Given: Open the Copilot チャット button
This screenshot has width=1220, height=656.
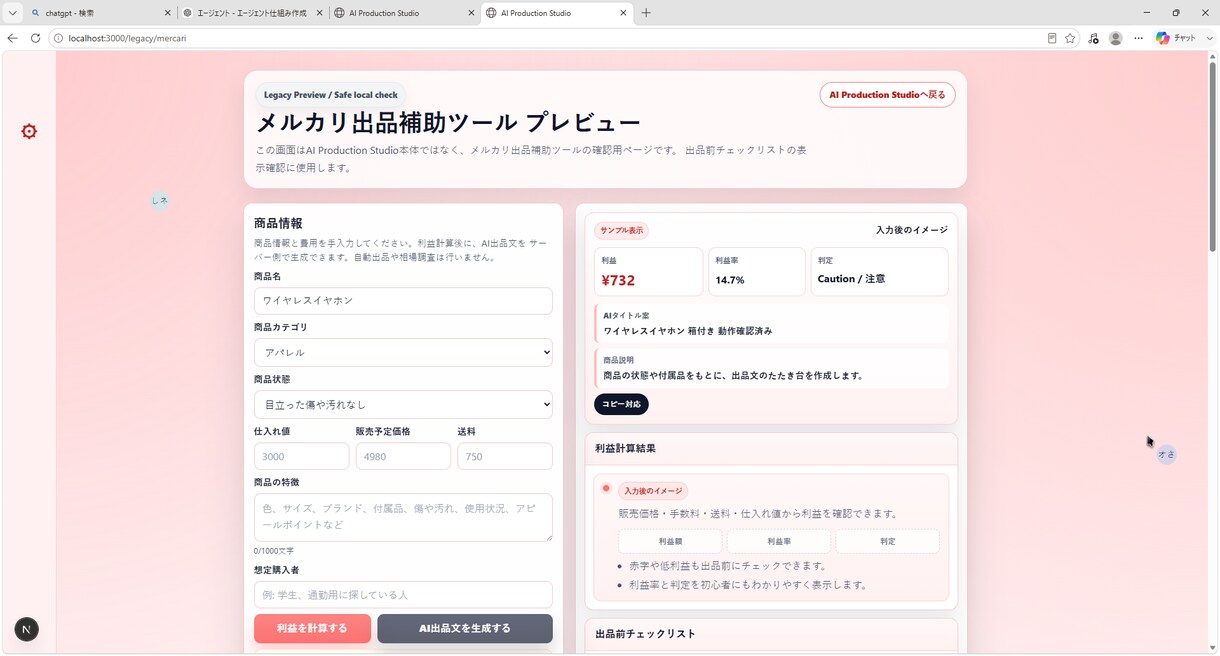Looking at the screenshot, I should tap(1177, 38).
